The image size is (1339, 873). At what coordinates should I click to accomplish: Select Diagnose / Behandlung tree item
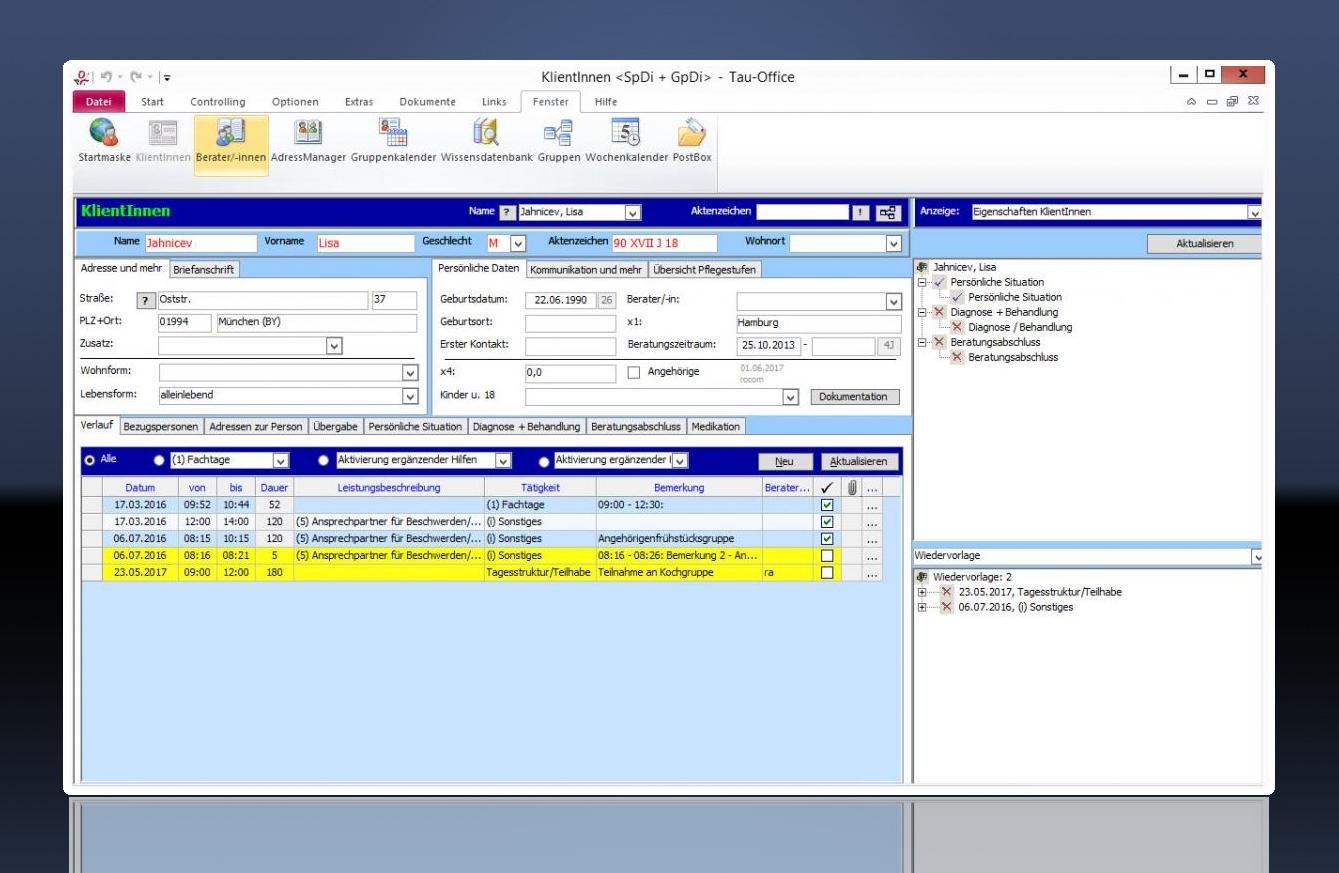tap(1019, 327)
